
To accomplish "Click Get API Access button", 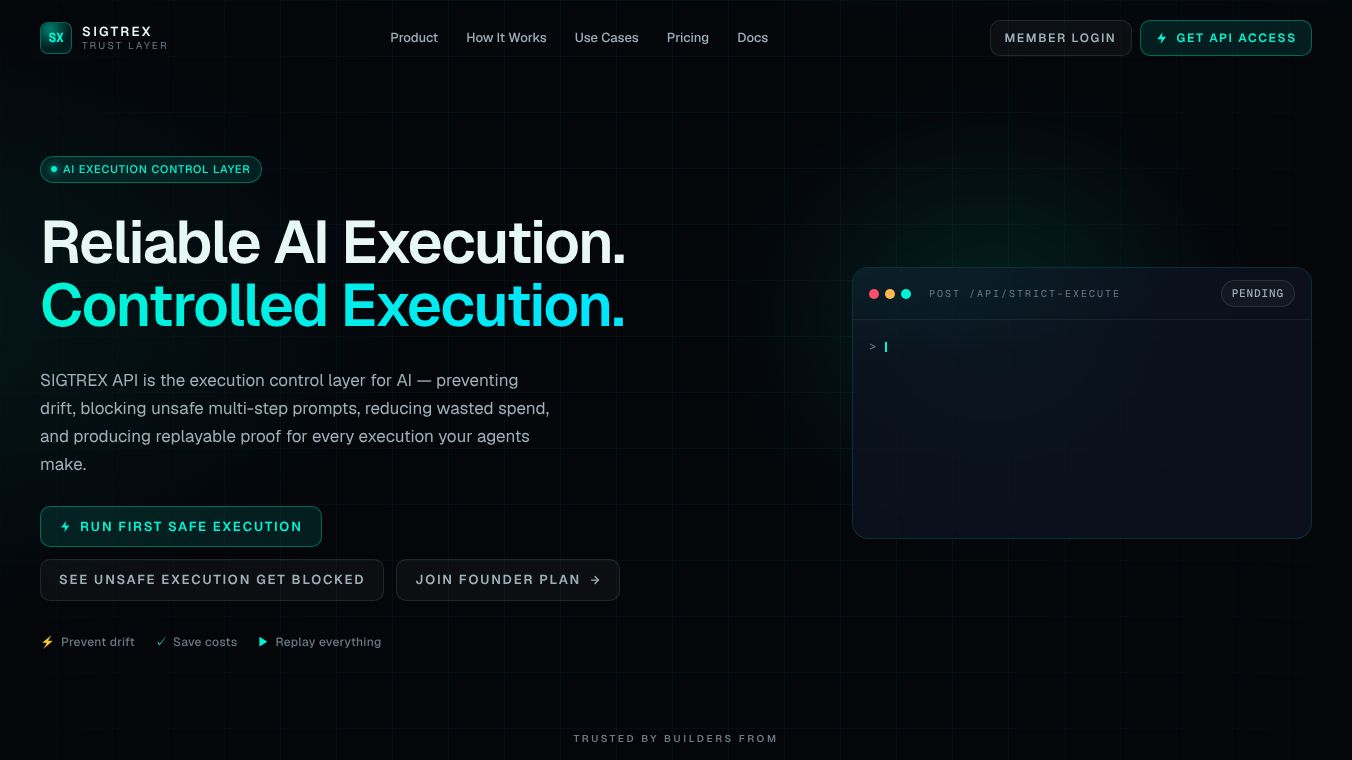I will pyautogui.click(x=1226, y=38).
